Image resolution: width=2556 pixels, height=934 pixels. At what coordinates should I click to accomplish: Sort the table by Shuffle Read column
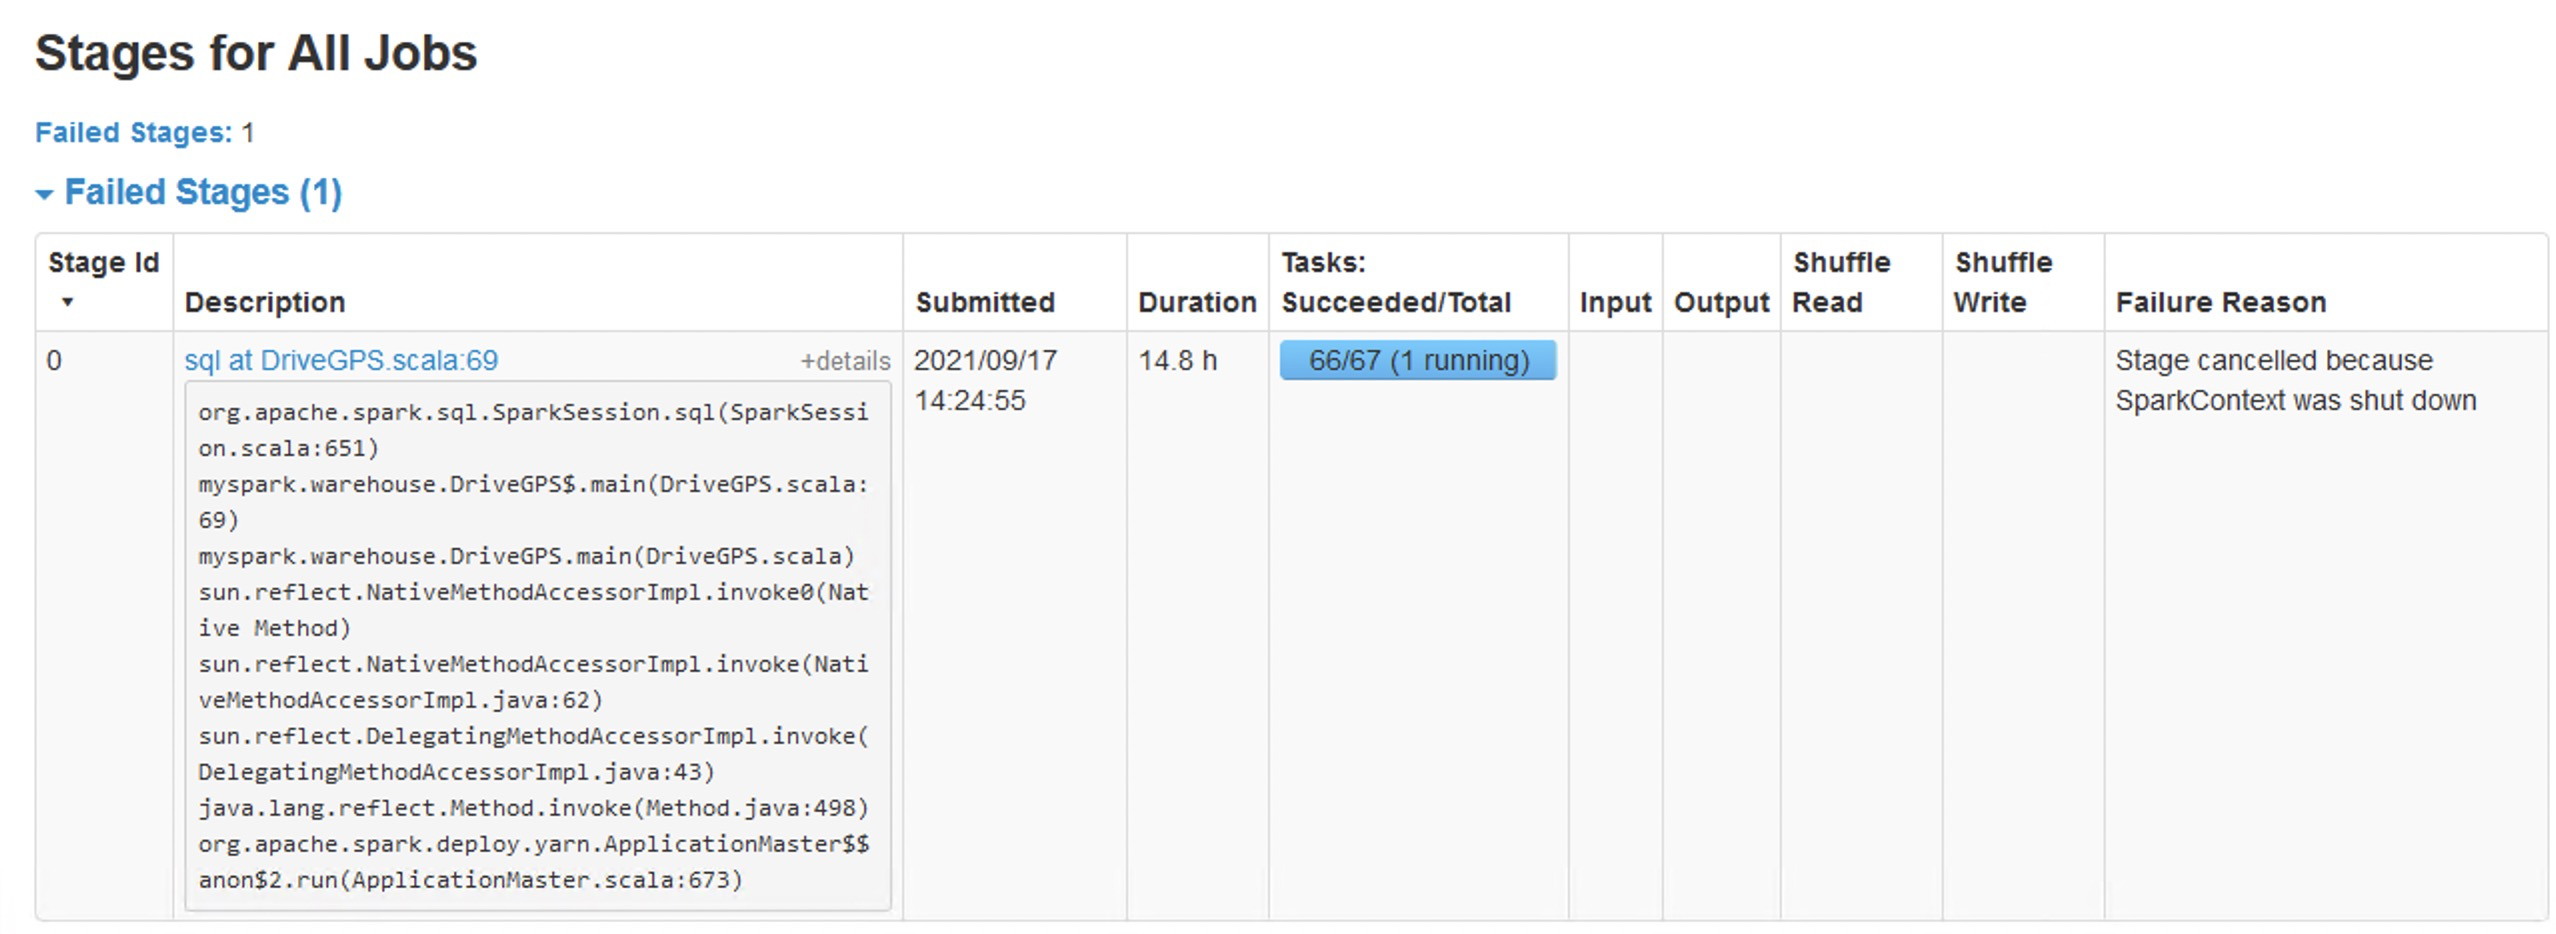[1841, 281]
